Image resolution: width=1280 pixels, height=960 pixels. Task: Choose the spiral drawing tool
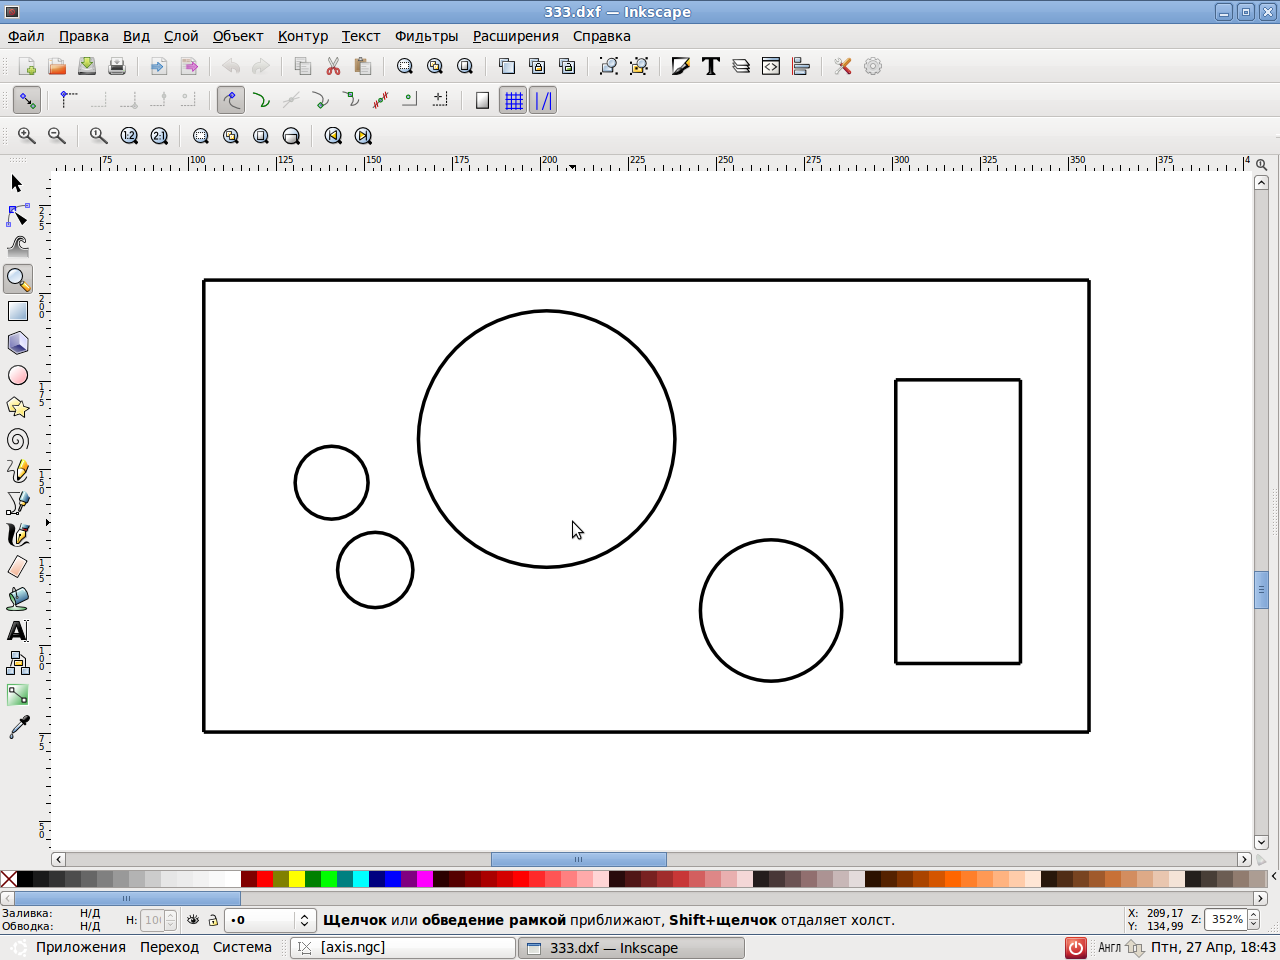pyautogui.click(x=18, y=440)
